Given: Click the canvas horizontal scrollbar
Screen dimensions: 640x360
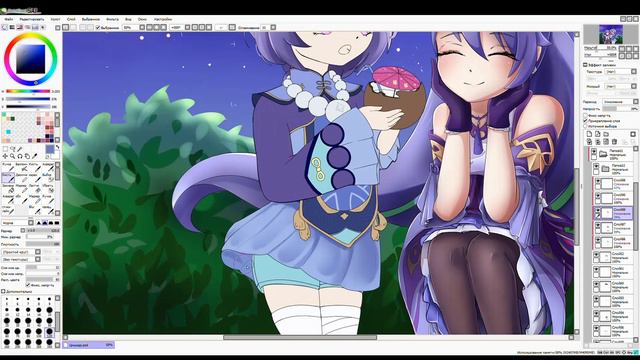Looking at the screenshot, I should tap(300, 338).
